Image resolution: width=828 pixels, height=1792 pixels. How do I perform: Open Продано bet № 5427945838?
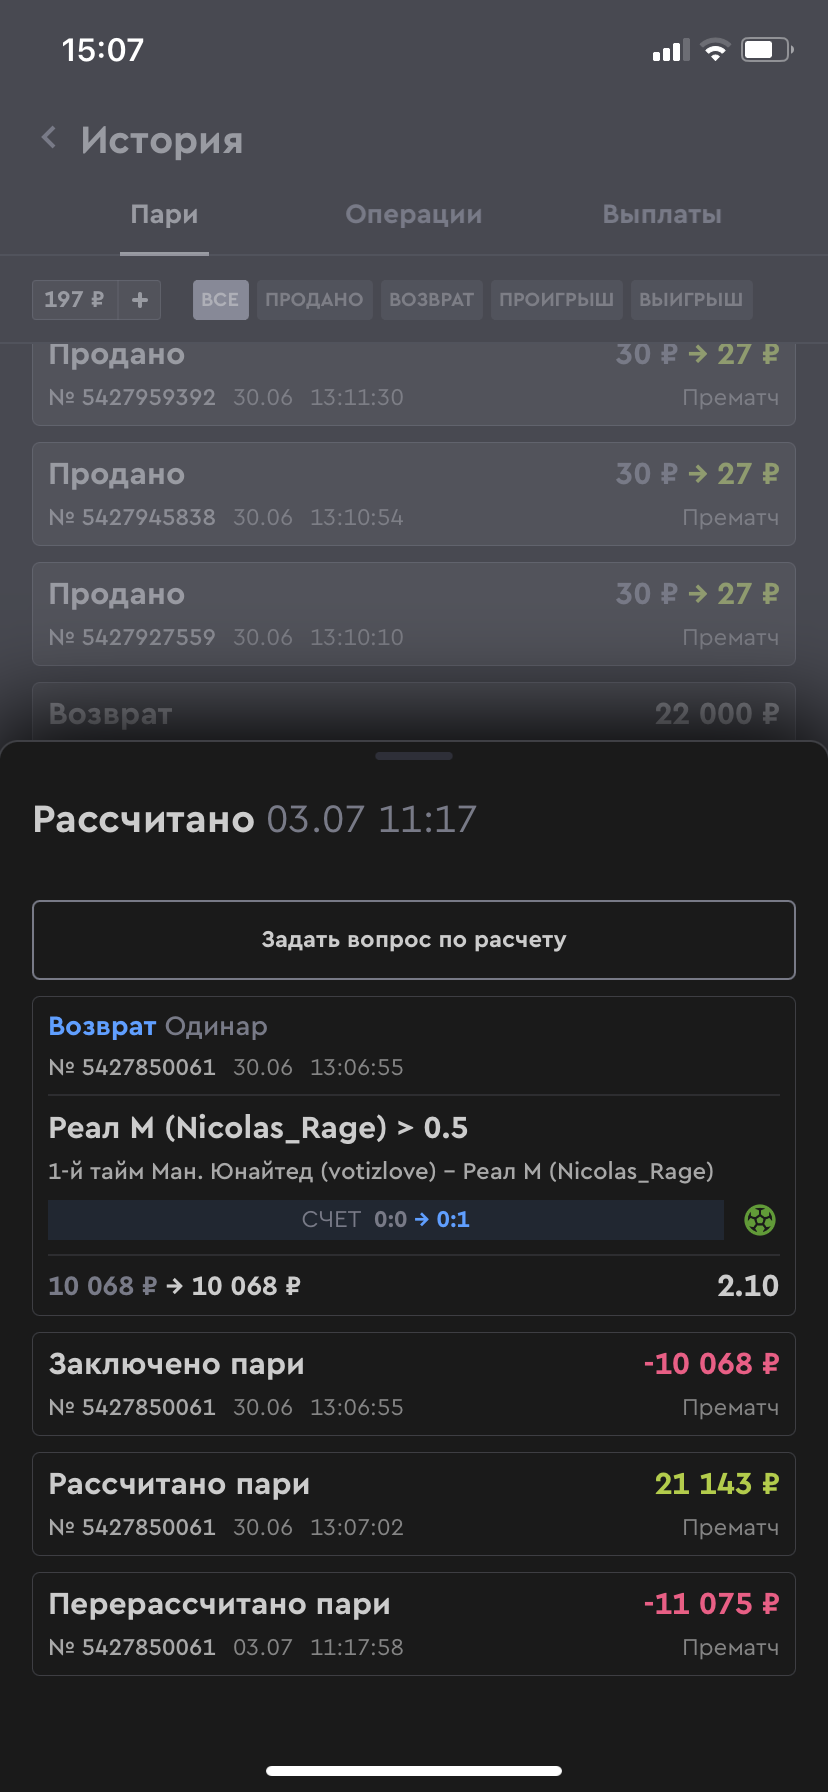(x=414, y=494)
